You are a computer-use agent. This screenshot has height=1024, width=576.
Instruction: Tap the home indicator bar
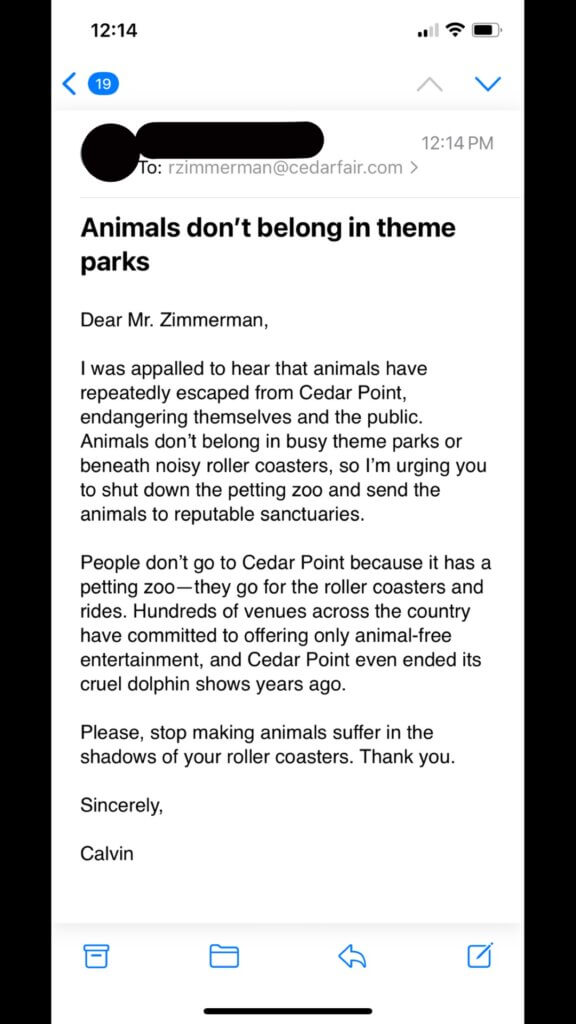tap(288, 1012)
